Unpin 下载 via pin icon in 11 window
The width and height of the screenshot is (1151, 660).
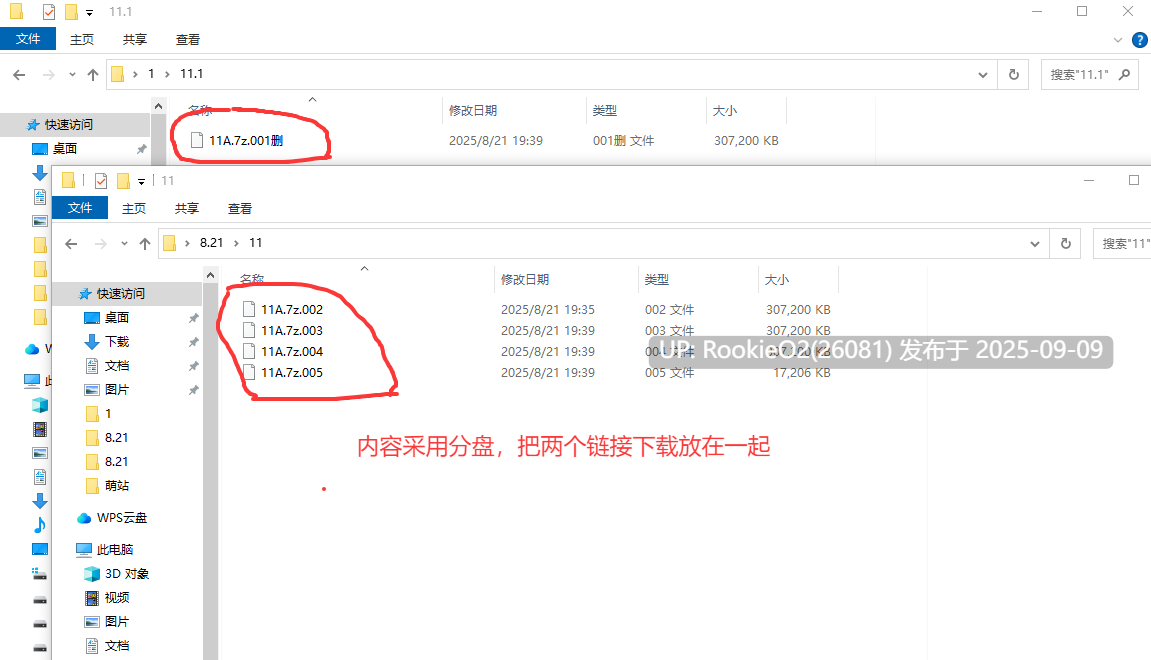pos(193,342)
